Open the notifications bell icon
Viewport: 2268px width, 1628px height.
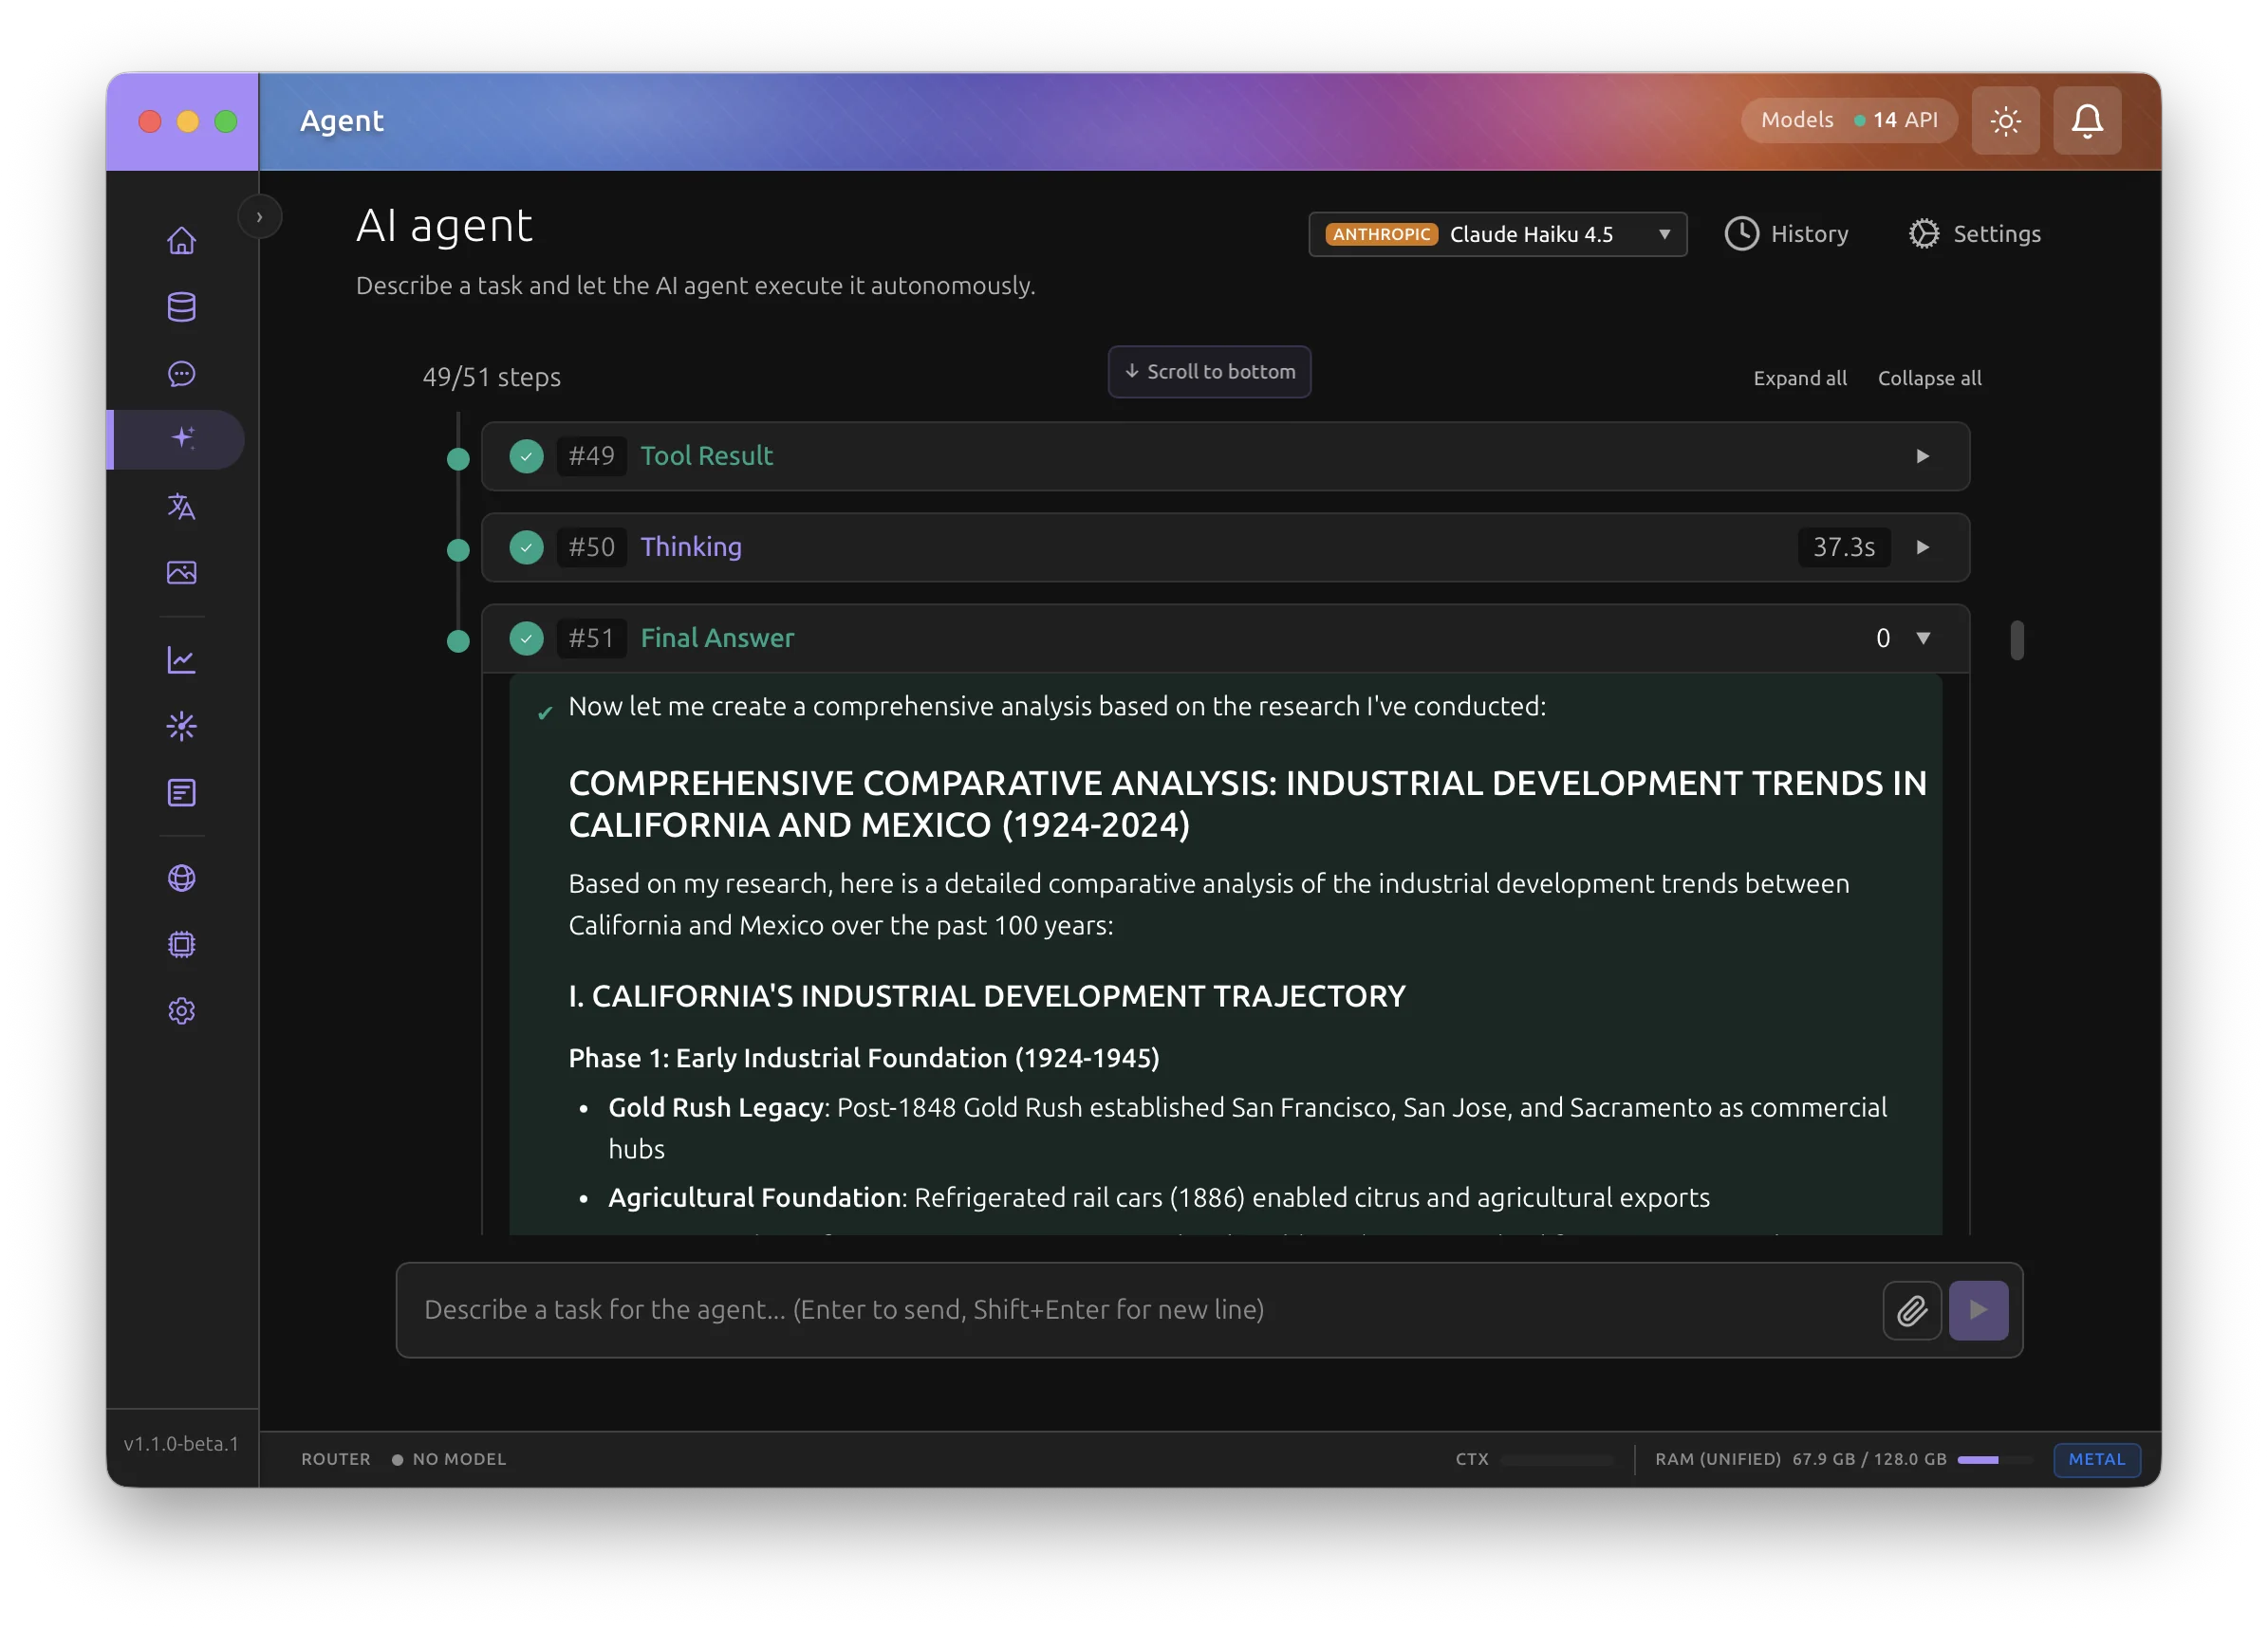pos(2086,121)
